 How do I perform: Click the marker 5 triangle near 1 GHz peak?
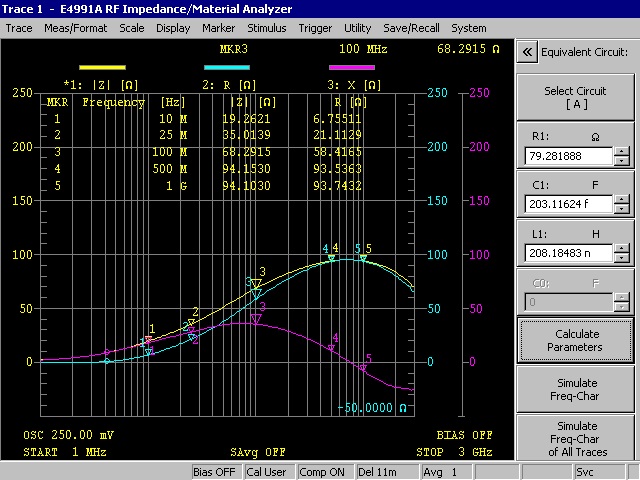pyautogui.click(x=363, y=258)
